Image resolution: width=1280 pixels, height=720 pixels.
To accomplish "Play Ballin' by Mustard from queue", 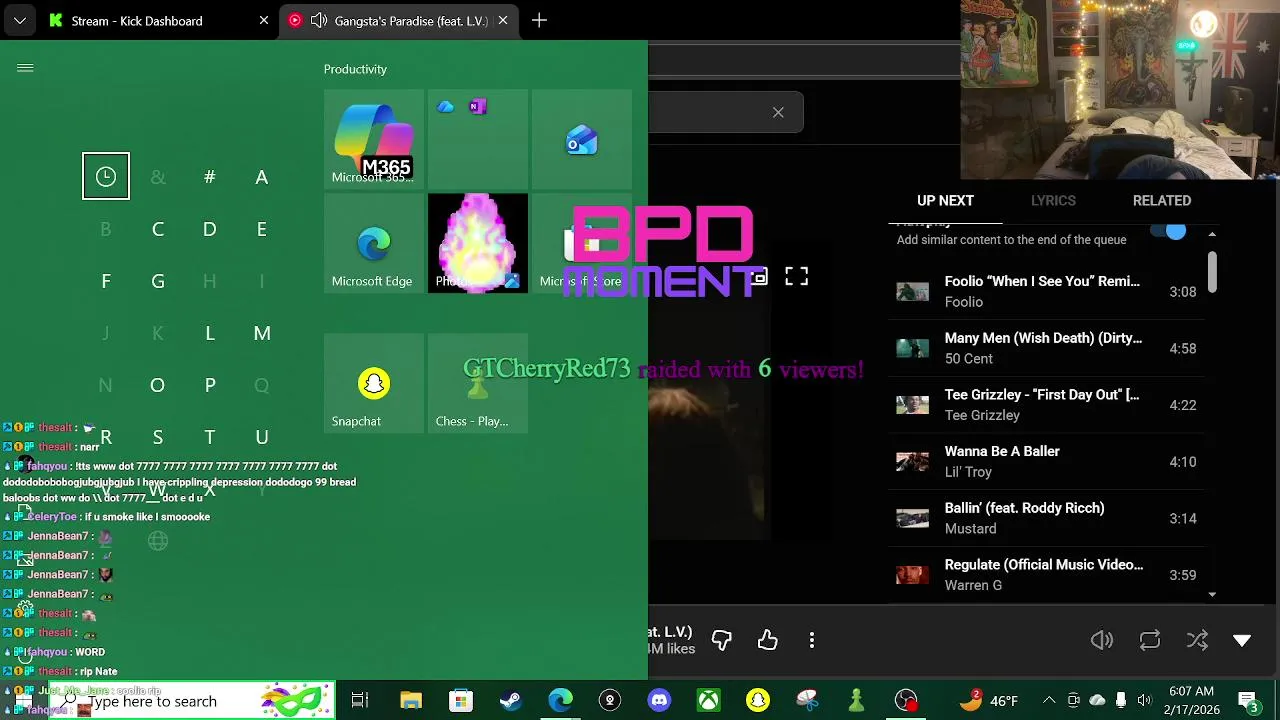I will point(1046,518).
